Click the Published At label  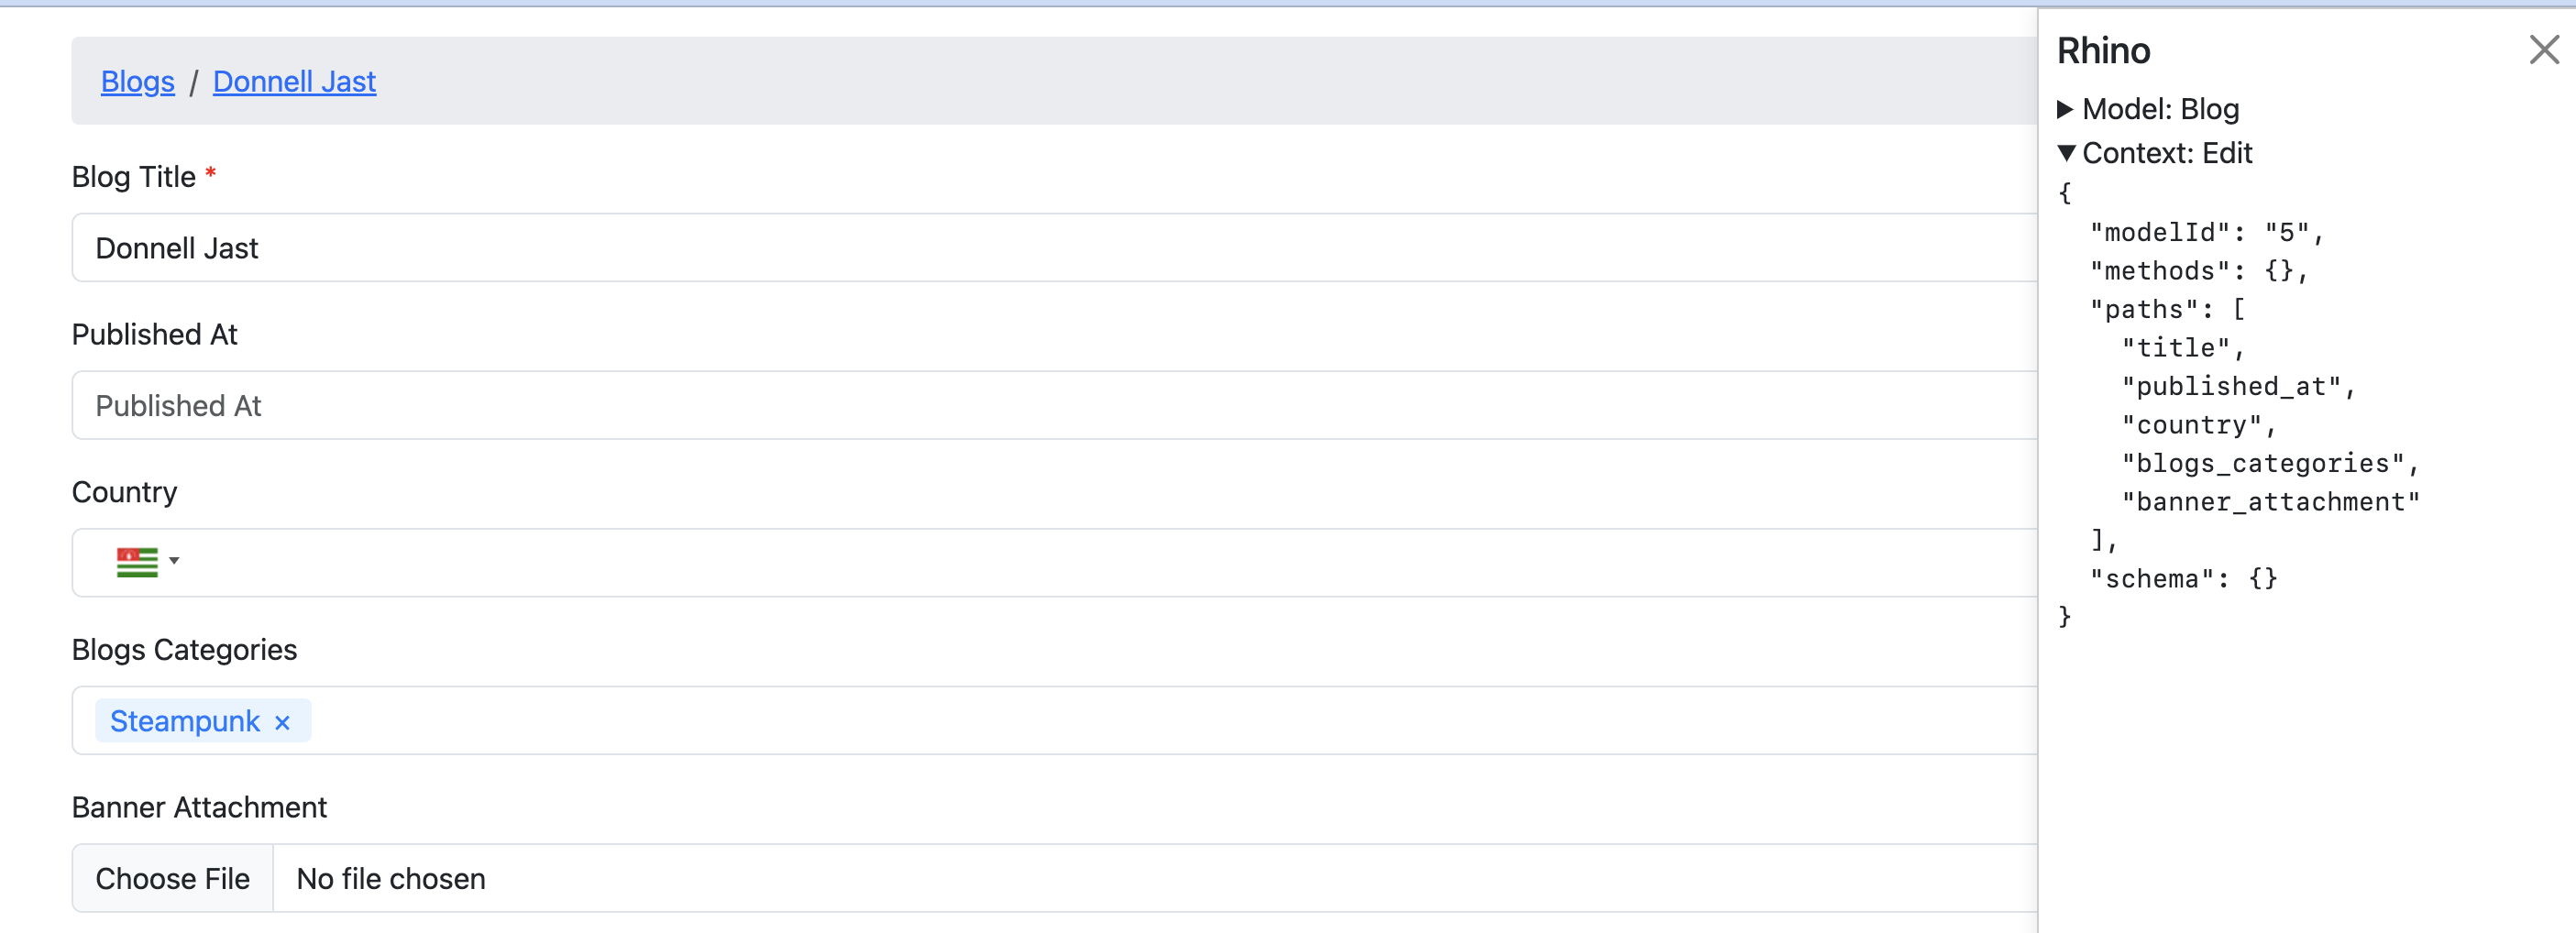pyautogui.click(x=154, y=335)
